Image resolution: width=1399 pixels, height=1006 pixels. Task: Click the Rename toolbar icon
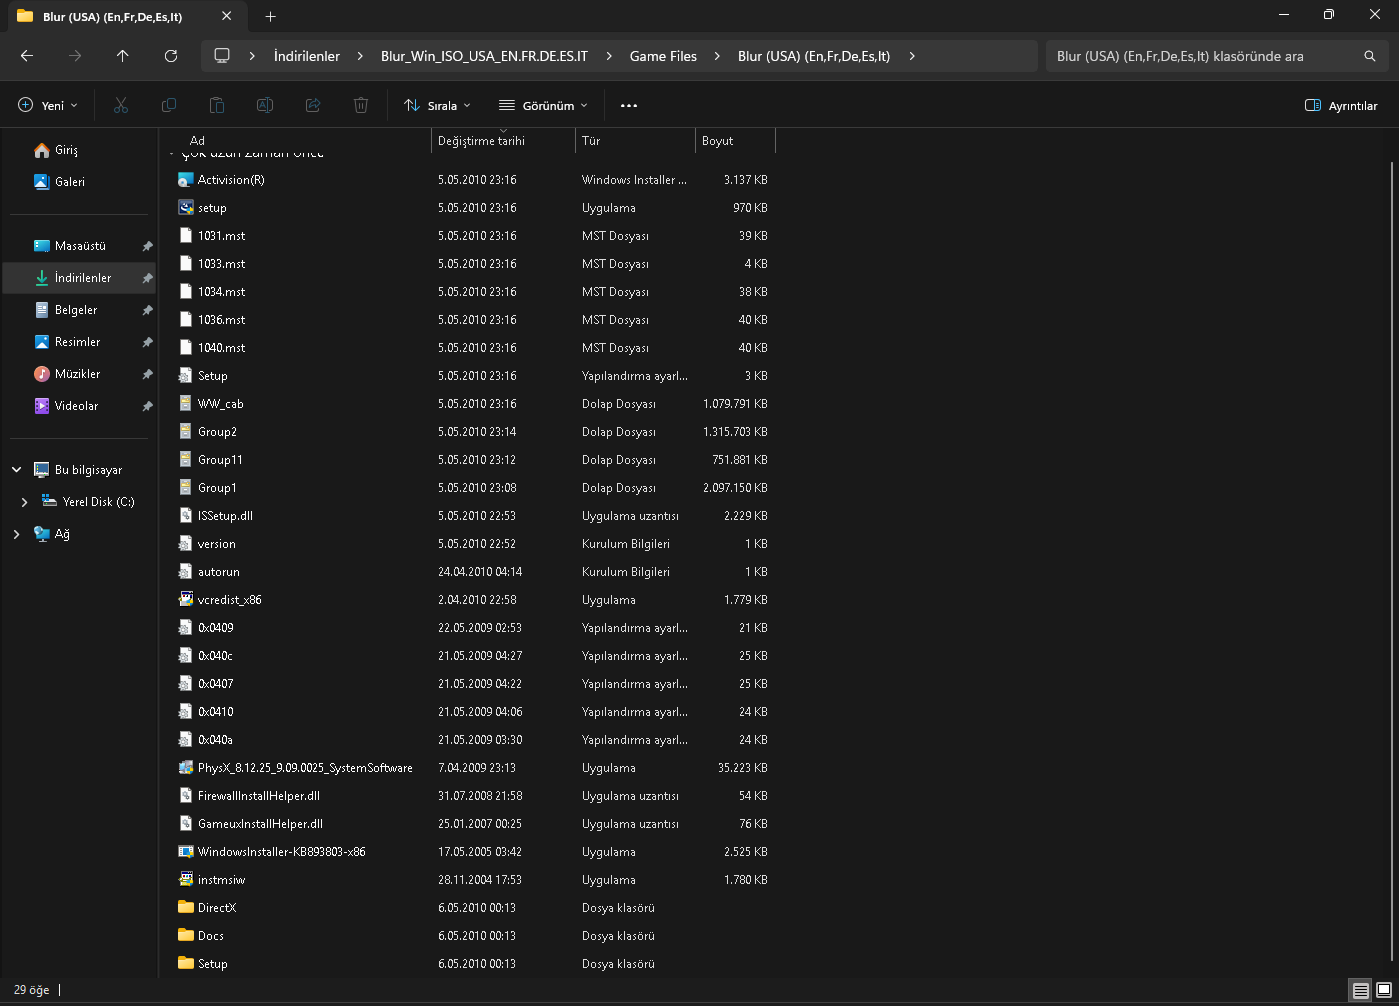(265, 105)
